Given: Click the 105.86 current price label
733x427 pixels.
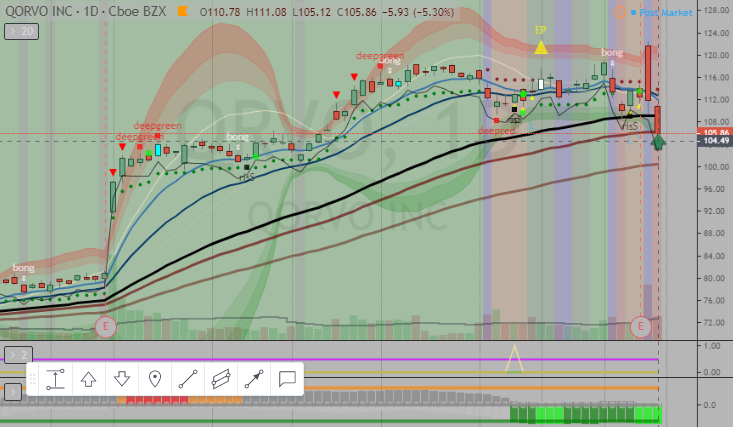Looking at the screenshot, I should click(716, 132).
